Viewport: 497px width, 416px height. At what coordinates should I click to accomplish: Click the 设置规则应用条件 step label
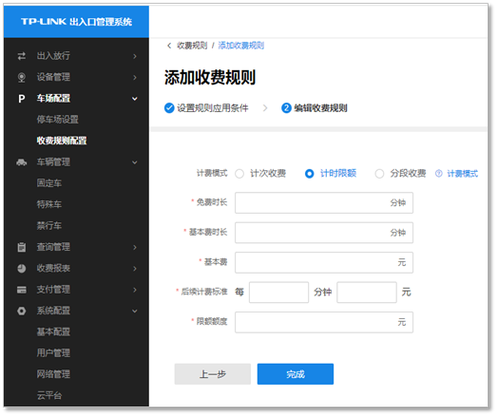tap(213, 108)
